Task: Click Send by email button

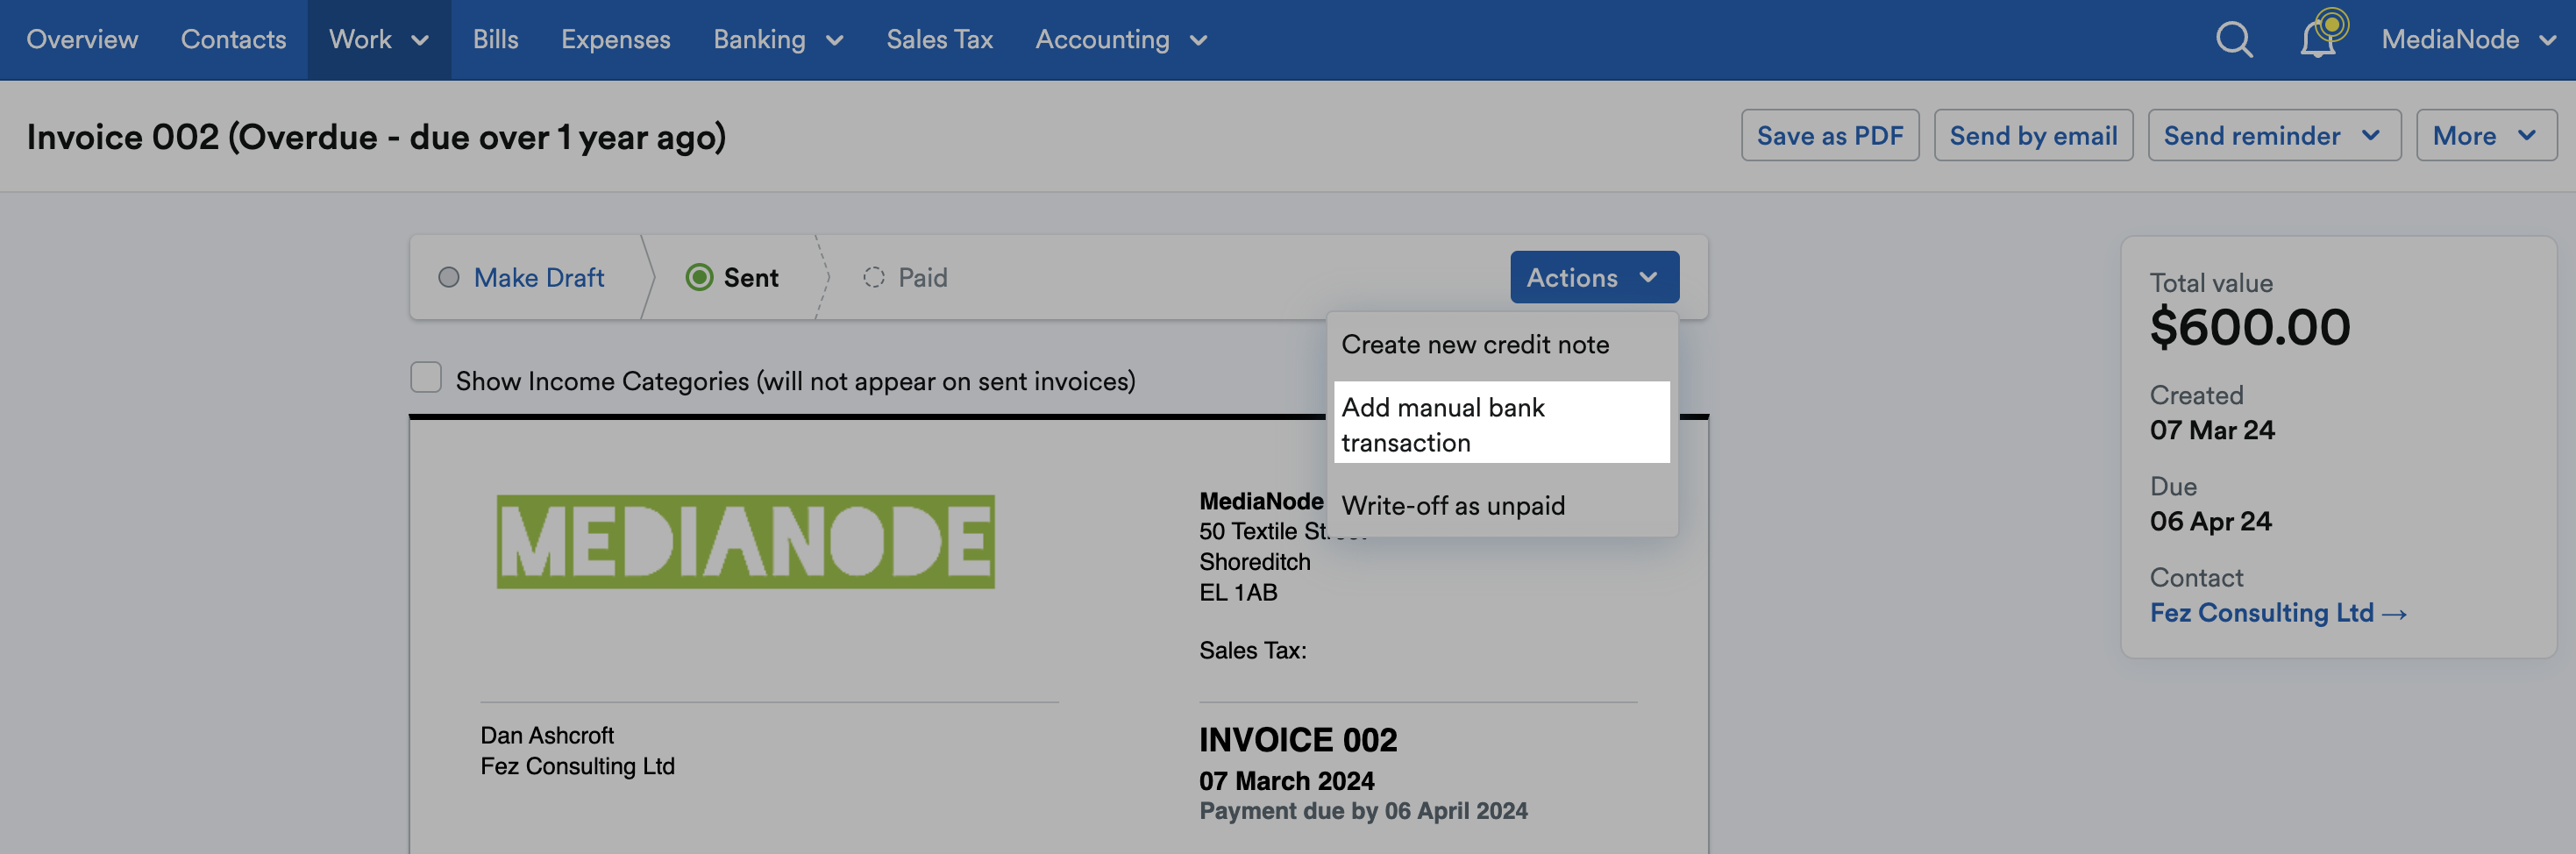Action: tap(2033, 135)
